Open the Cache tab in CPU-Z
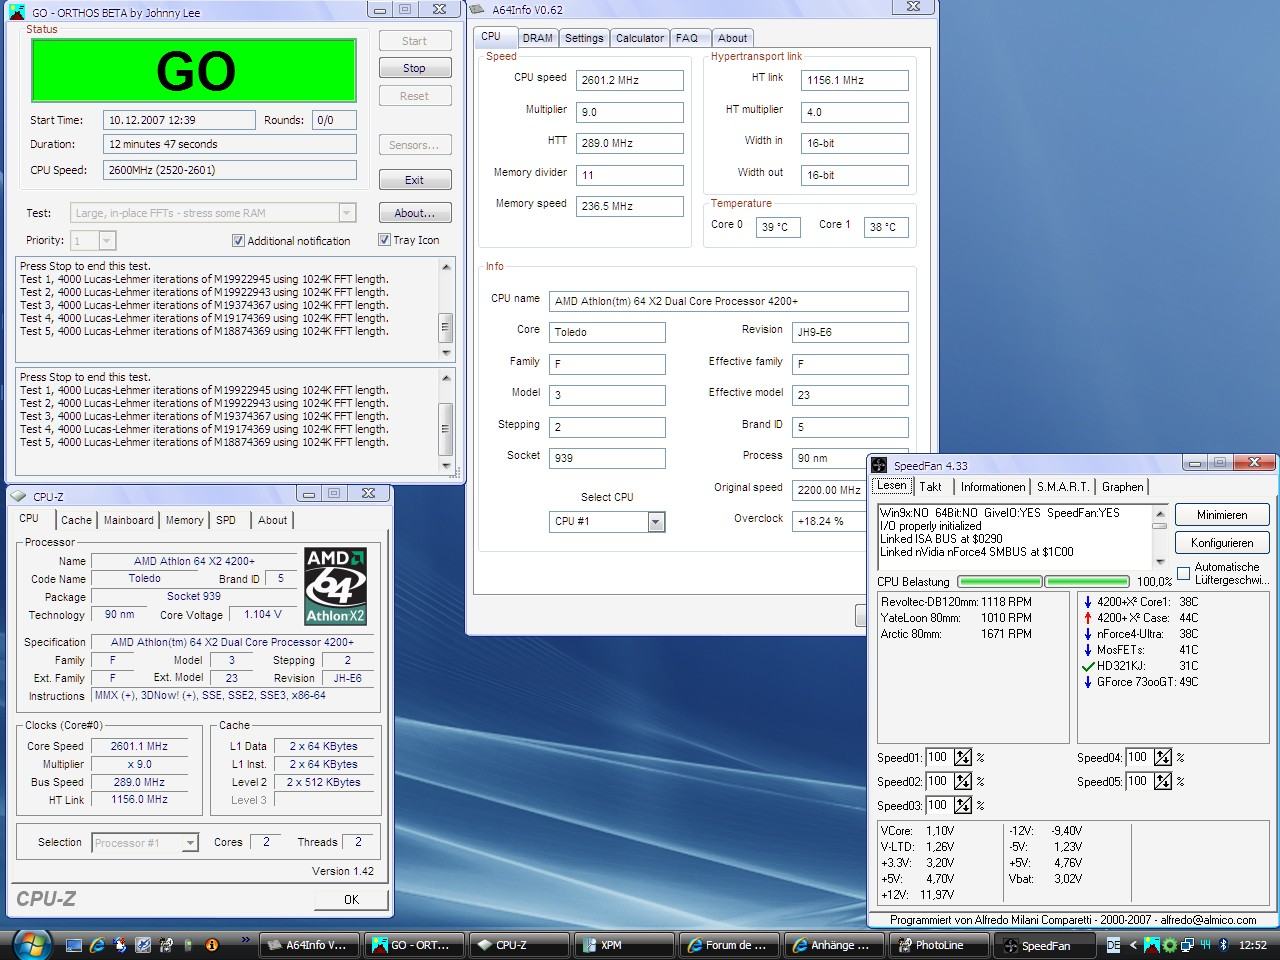This screenshot has width=1280, height=960. [76, 520]
